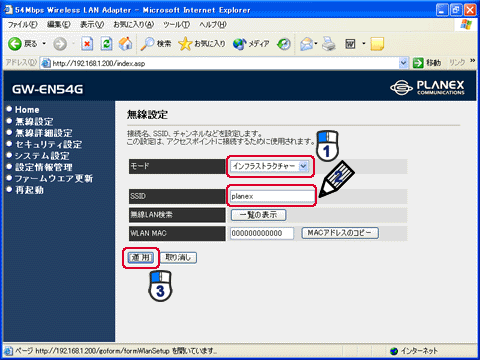Open the モード mode dropdown

[x=270, y=166]
